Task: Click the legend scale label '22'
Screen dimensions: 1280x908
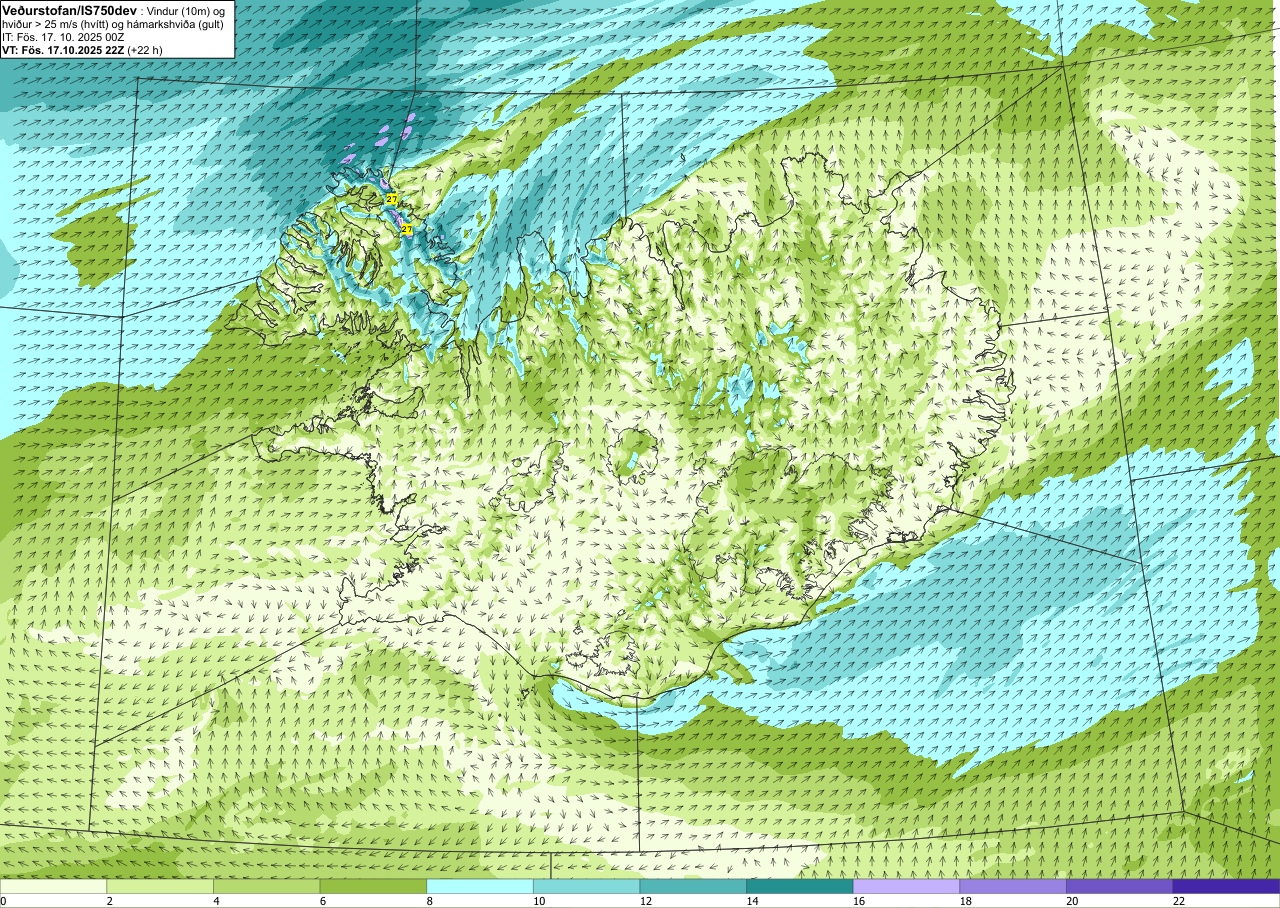Action: coord(1179,901)
